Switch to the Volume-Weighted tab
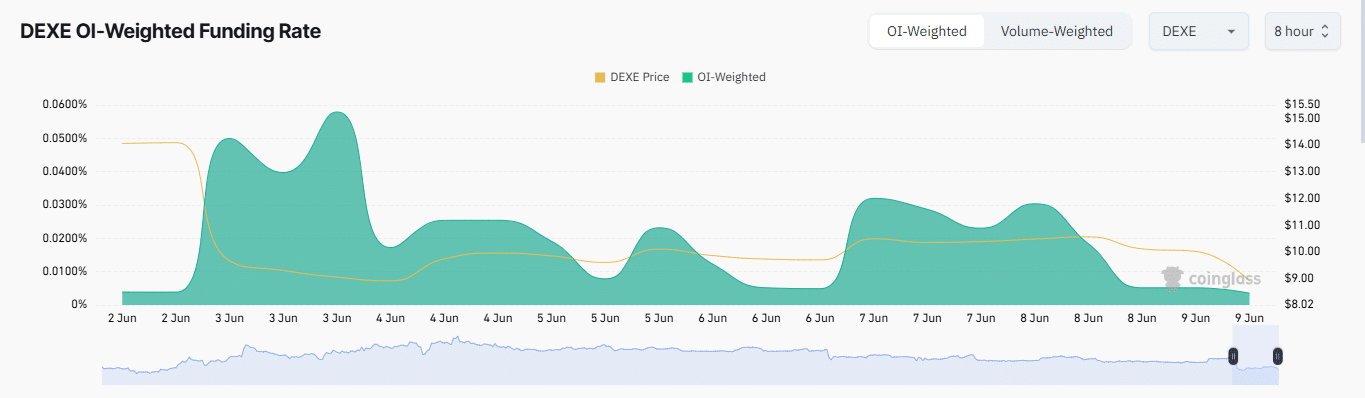The image size is (1365, 398). coord(1057,31)
